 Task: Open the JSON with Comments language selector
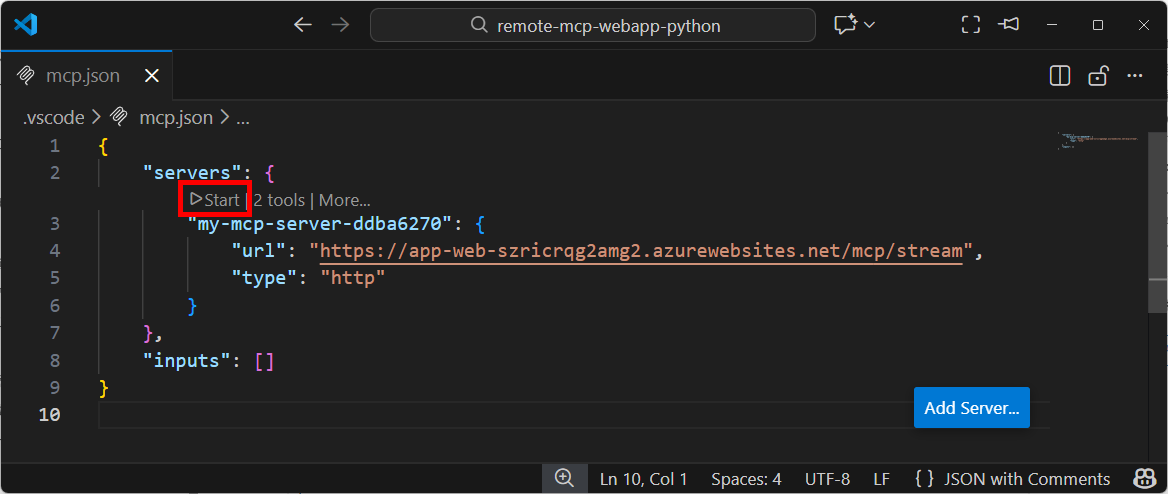tap(1012, 479)
